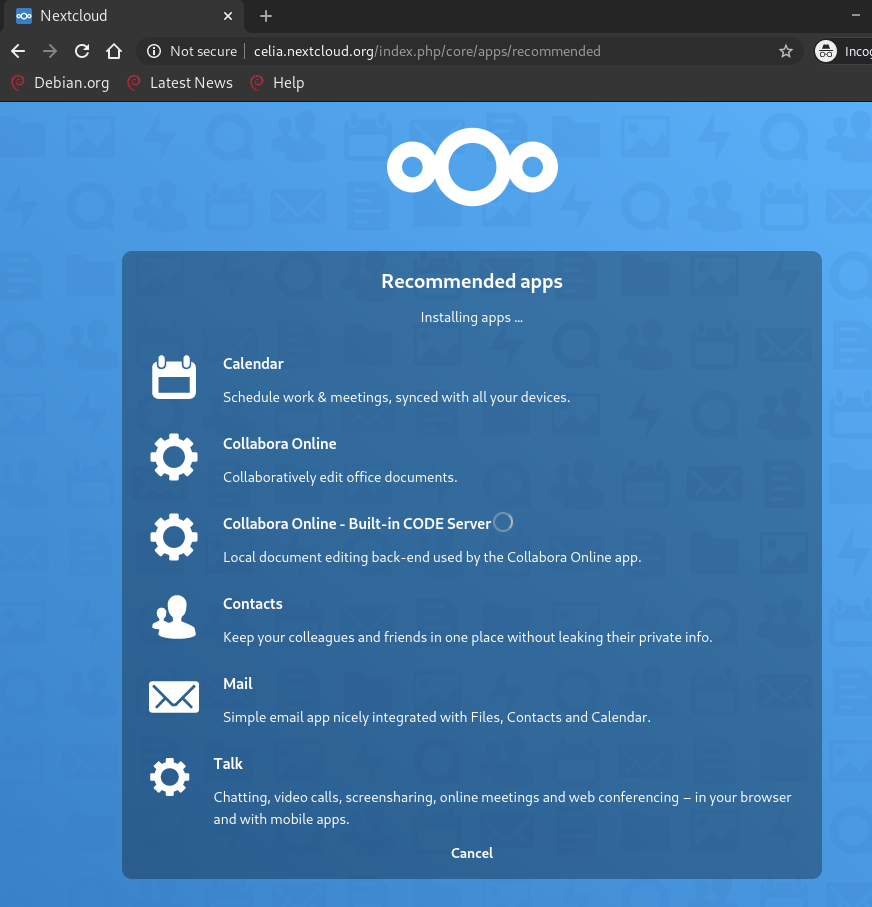872x907 pixels.
Task: Click the Nextcloud logo at top
Action: [472, 167]
